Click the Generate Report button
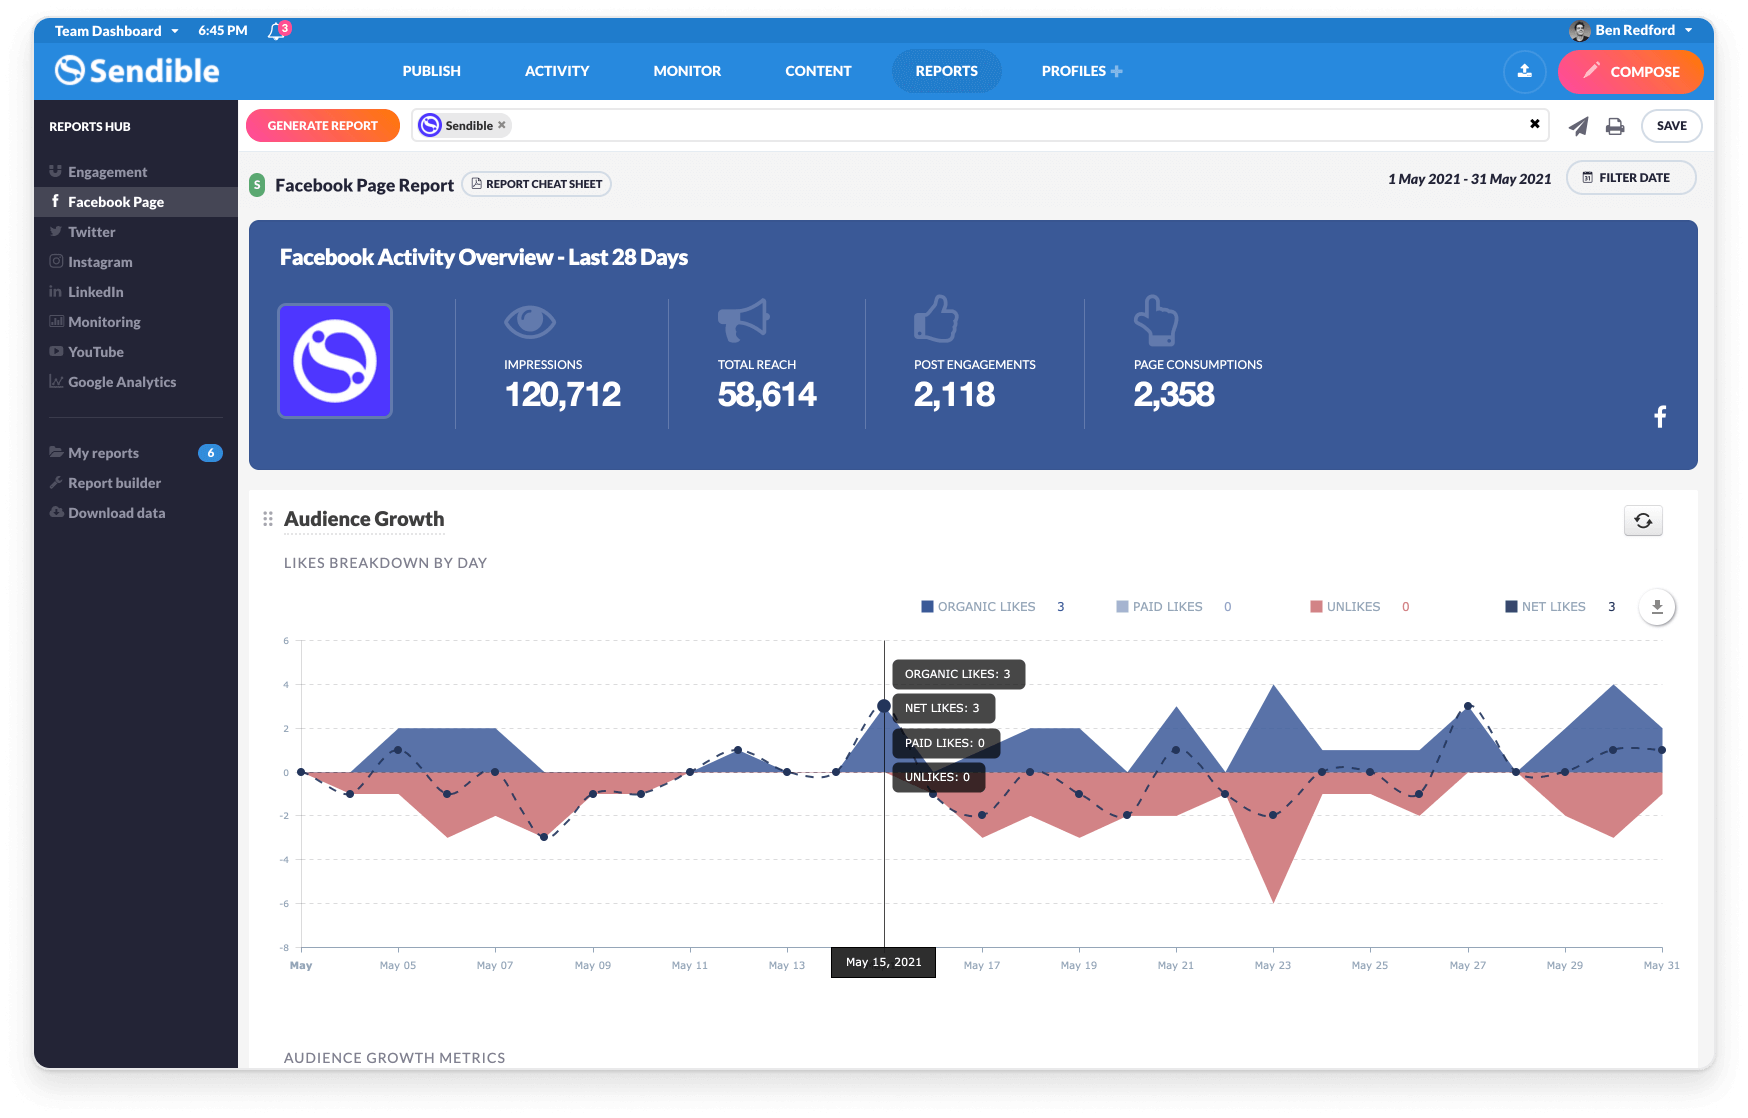The height and width of the screenshot is (1118, 1748). [x=322, y=125]
